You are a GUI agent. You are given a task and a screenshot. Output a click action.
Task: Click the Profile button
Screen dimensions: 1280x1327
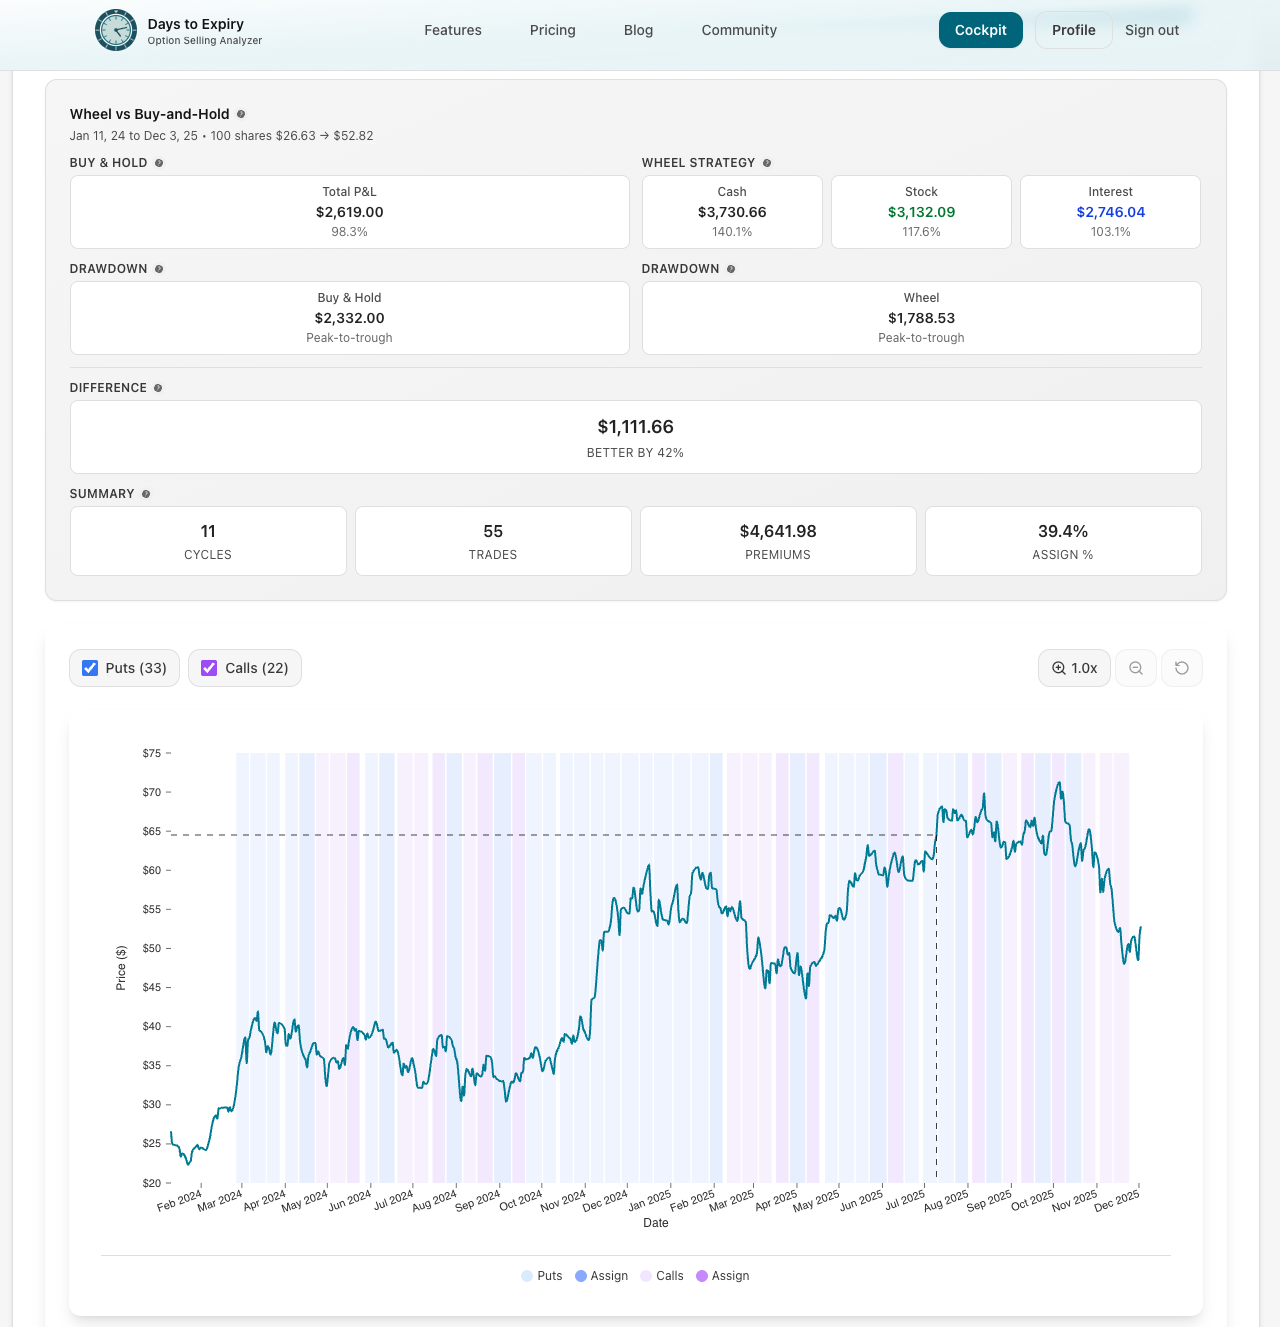pos(1073,30)
